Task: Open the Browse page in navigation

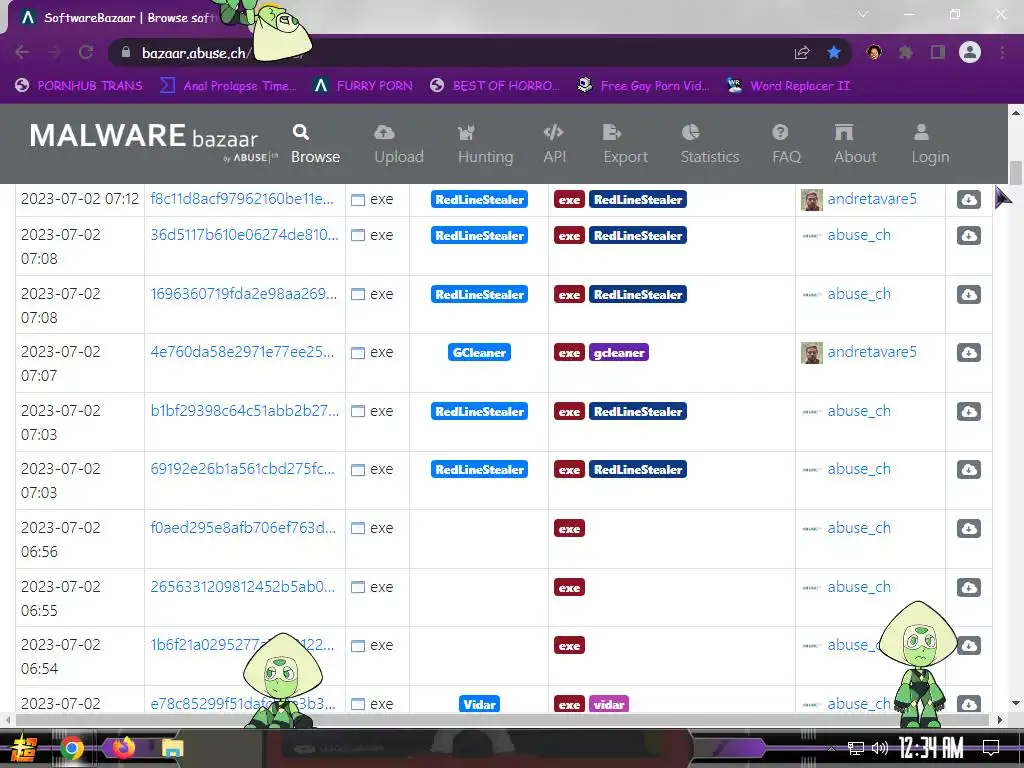Action: (x=315, y=144)
